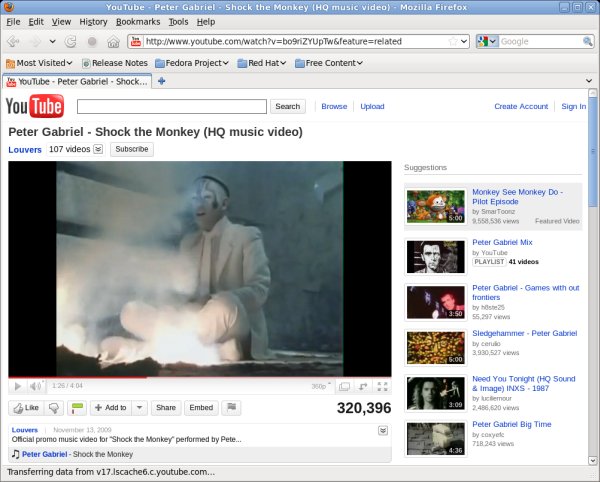600x482 pixels.
Task: Click the magnifier icon in search bar
Action: point(588,41)
